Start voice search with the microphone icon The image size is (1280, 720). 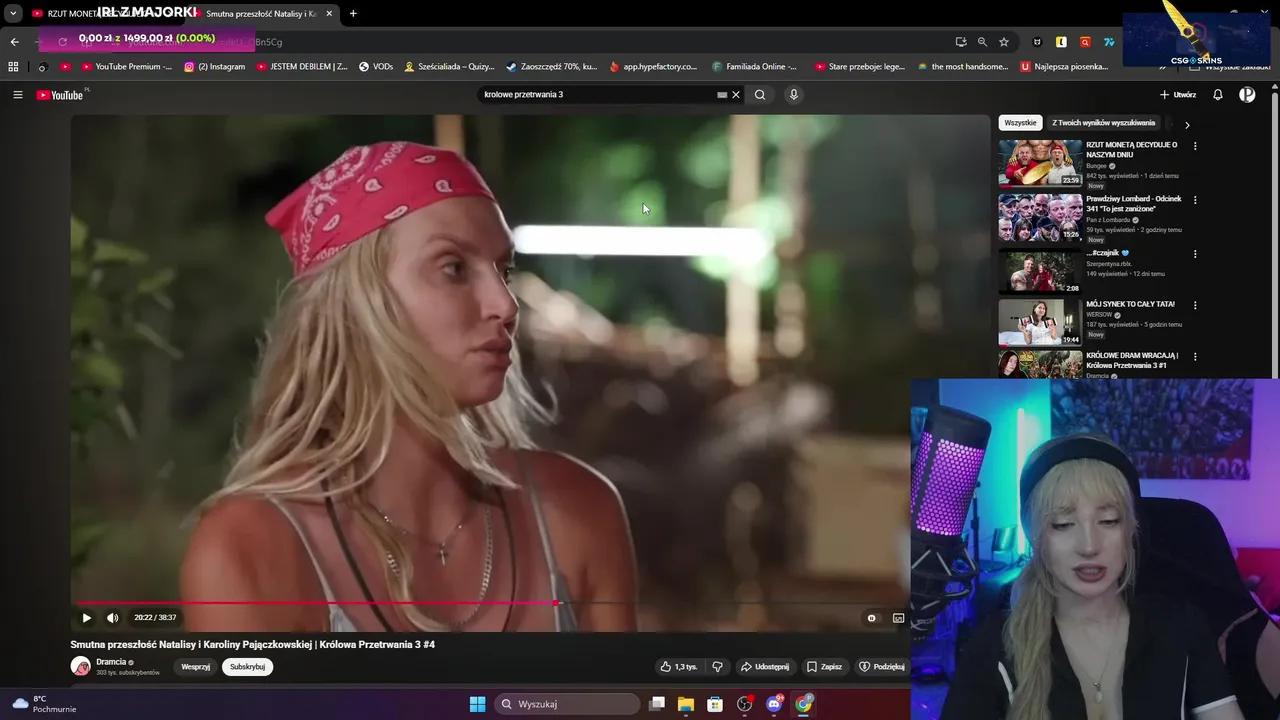[x=794, y=95]
